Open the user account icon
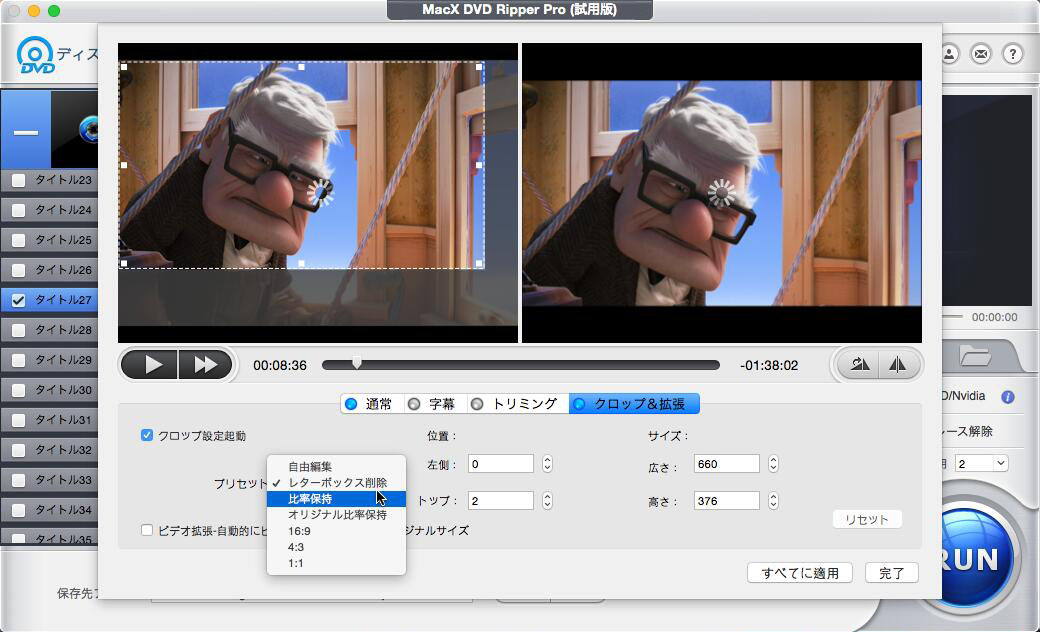The height and width of the screenshot is (632, 1040). [949, 54]
